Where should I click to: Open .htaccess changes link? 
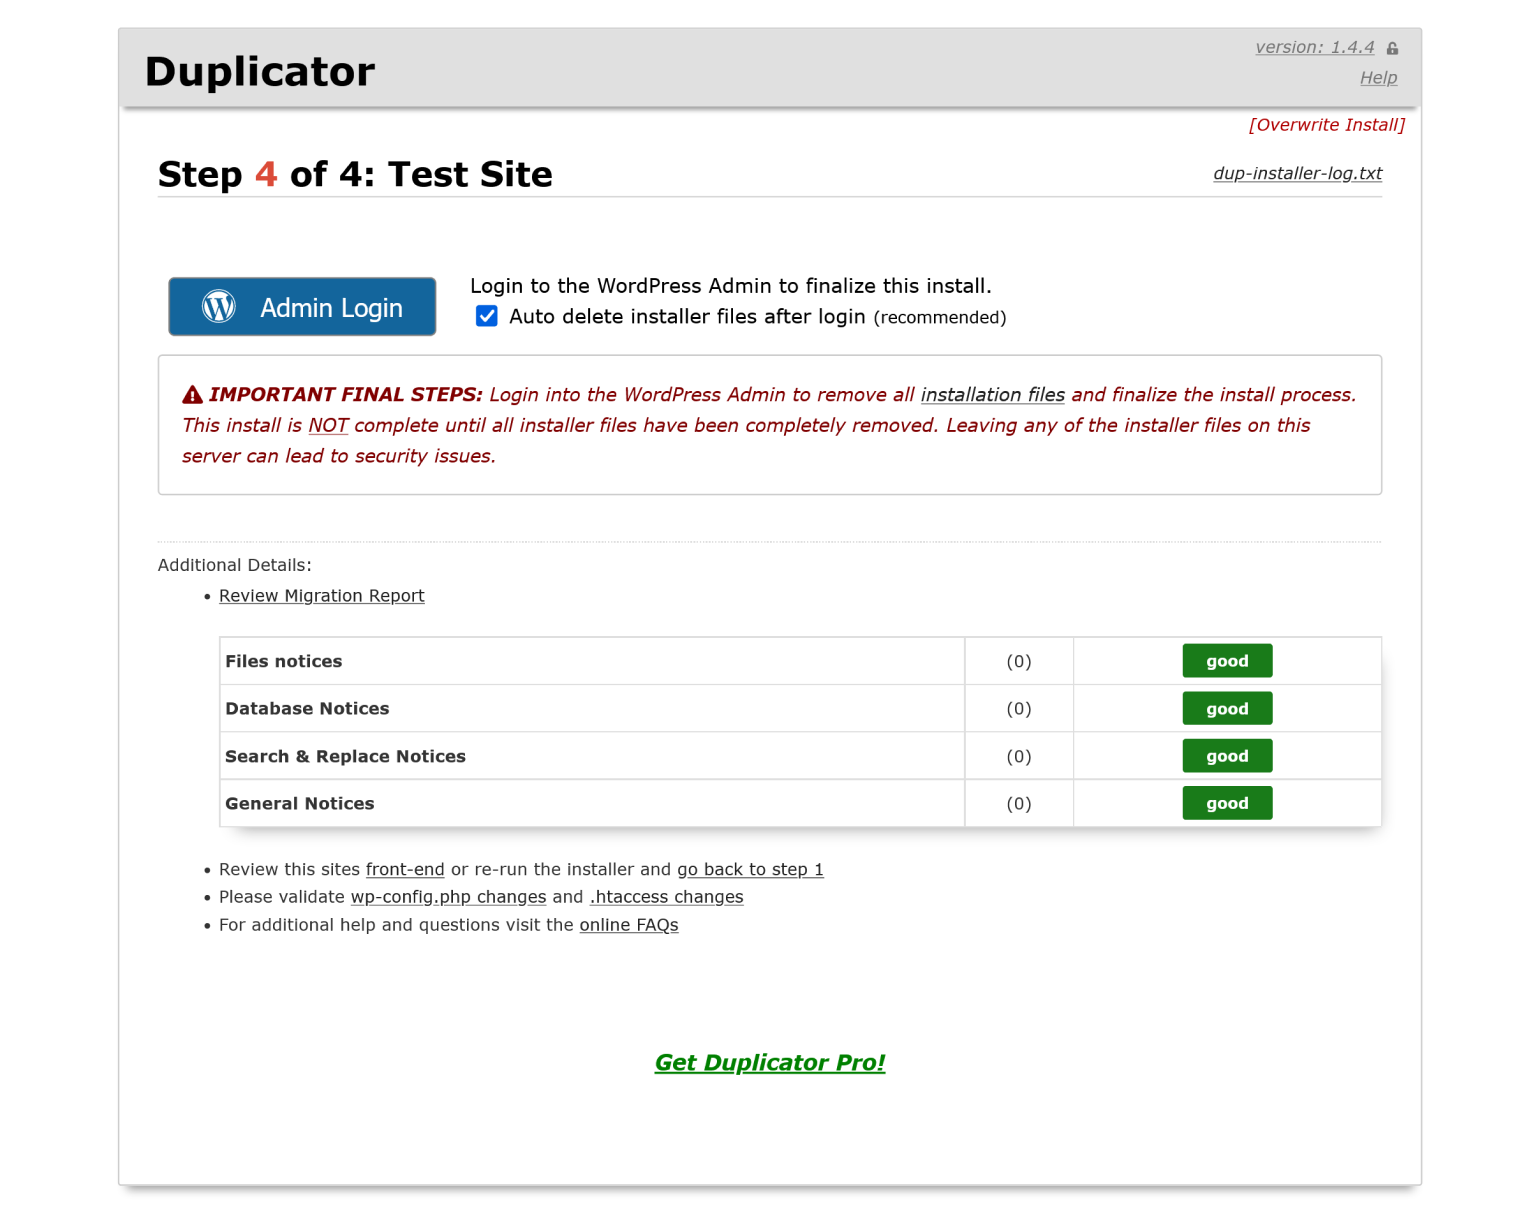click(x=666, y=897)
